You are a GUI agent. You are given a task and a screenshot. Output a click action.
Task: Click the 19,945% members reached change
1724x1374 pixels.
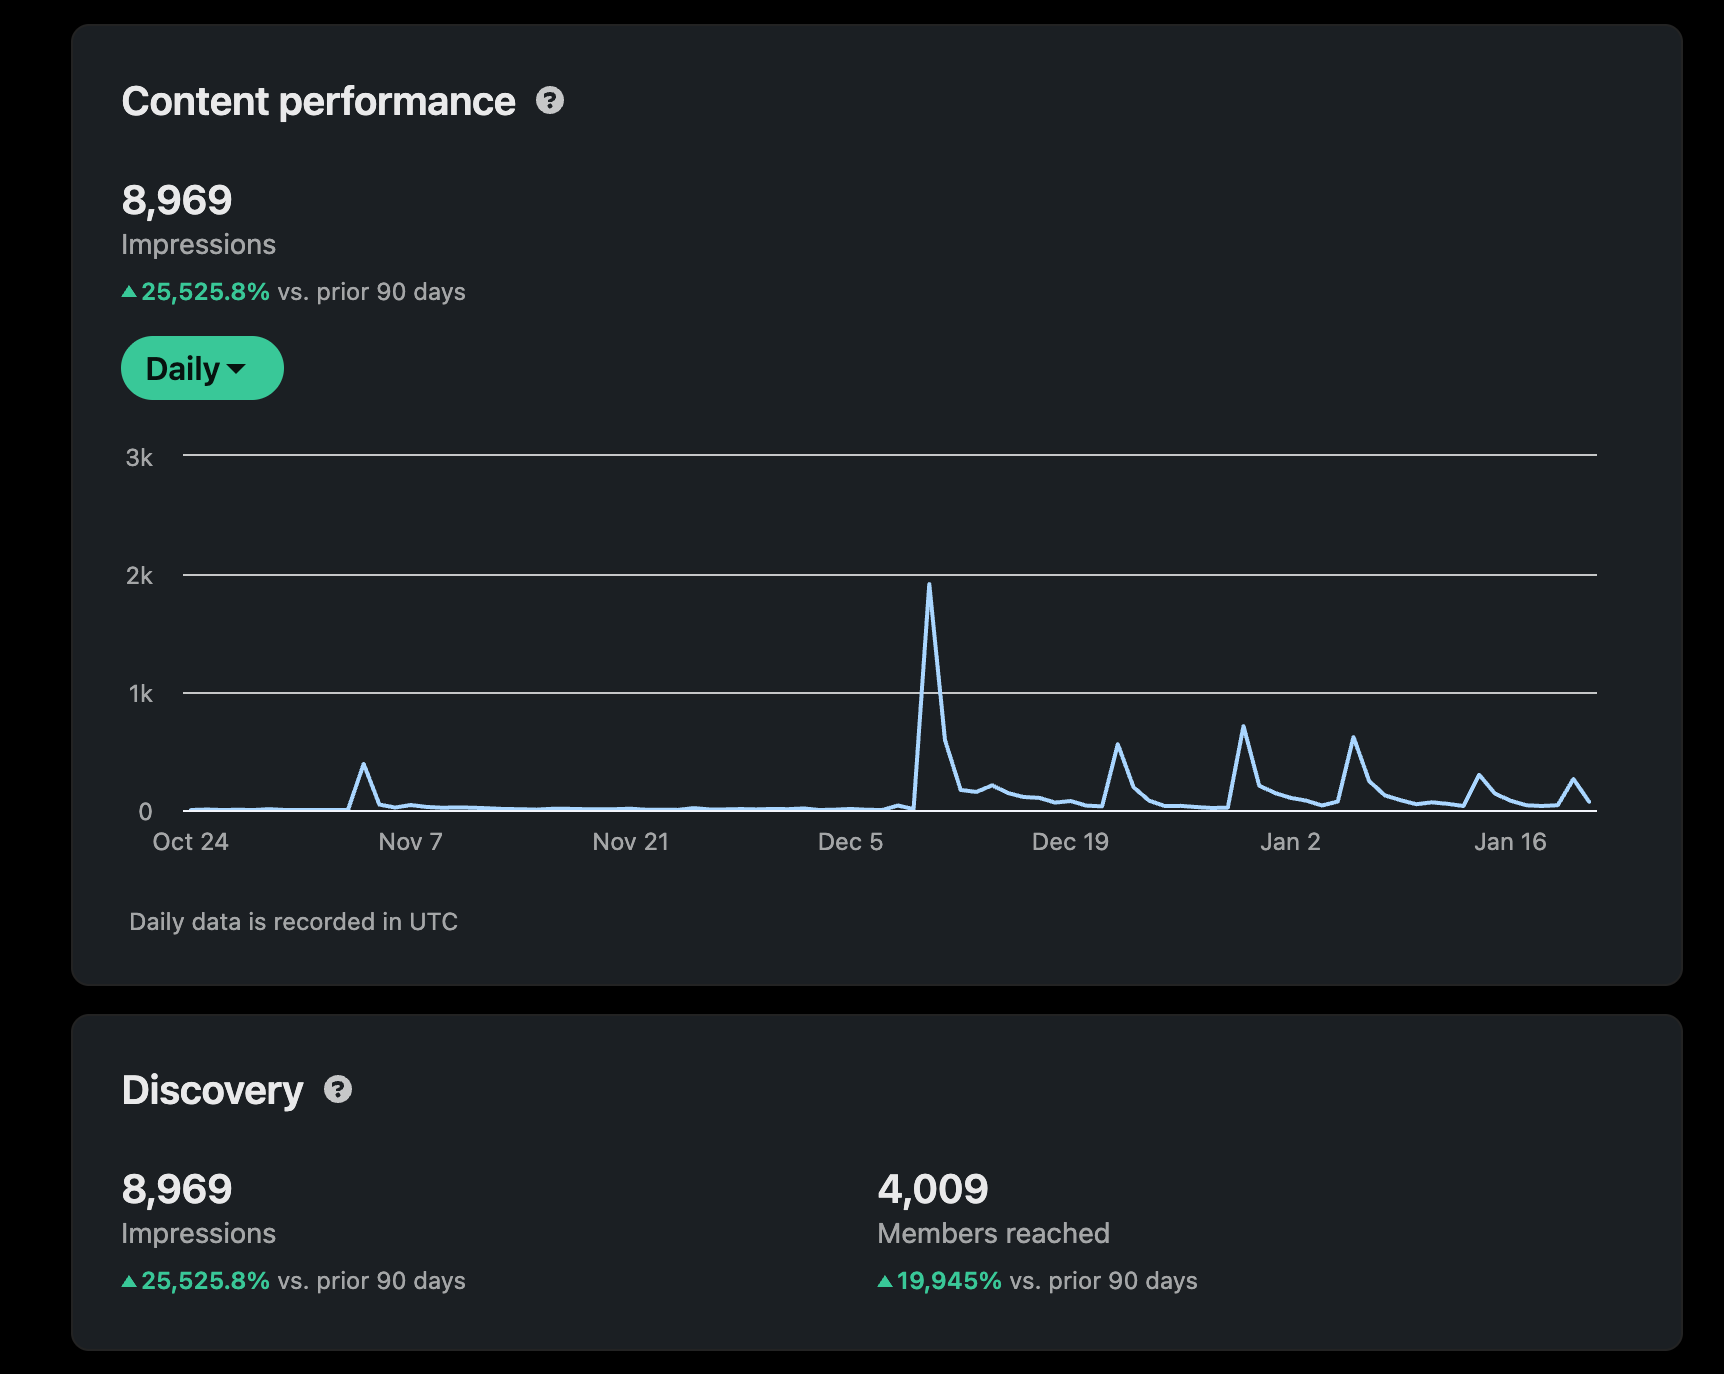click(949, 1281)
